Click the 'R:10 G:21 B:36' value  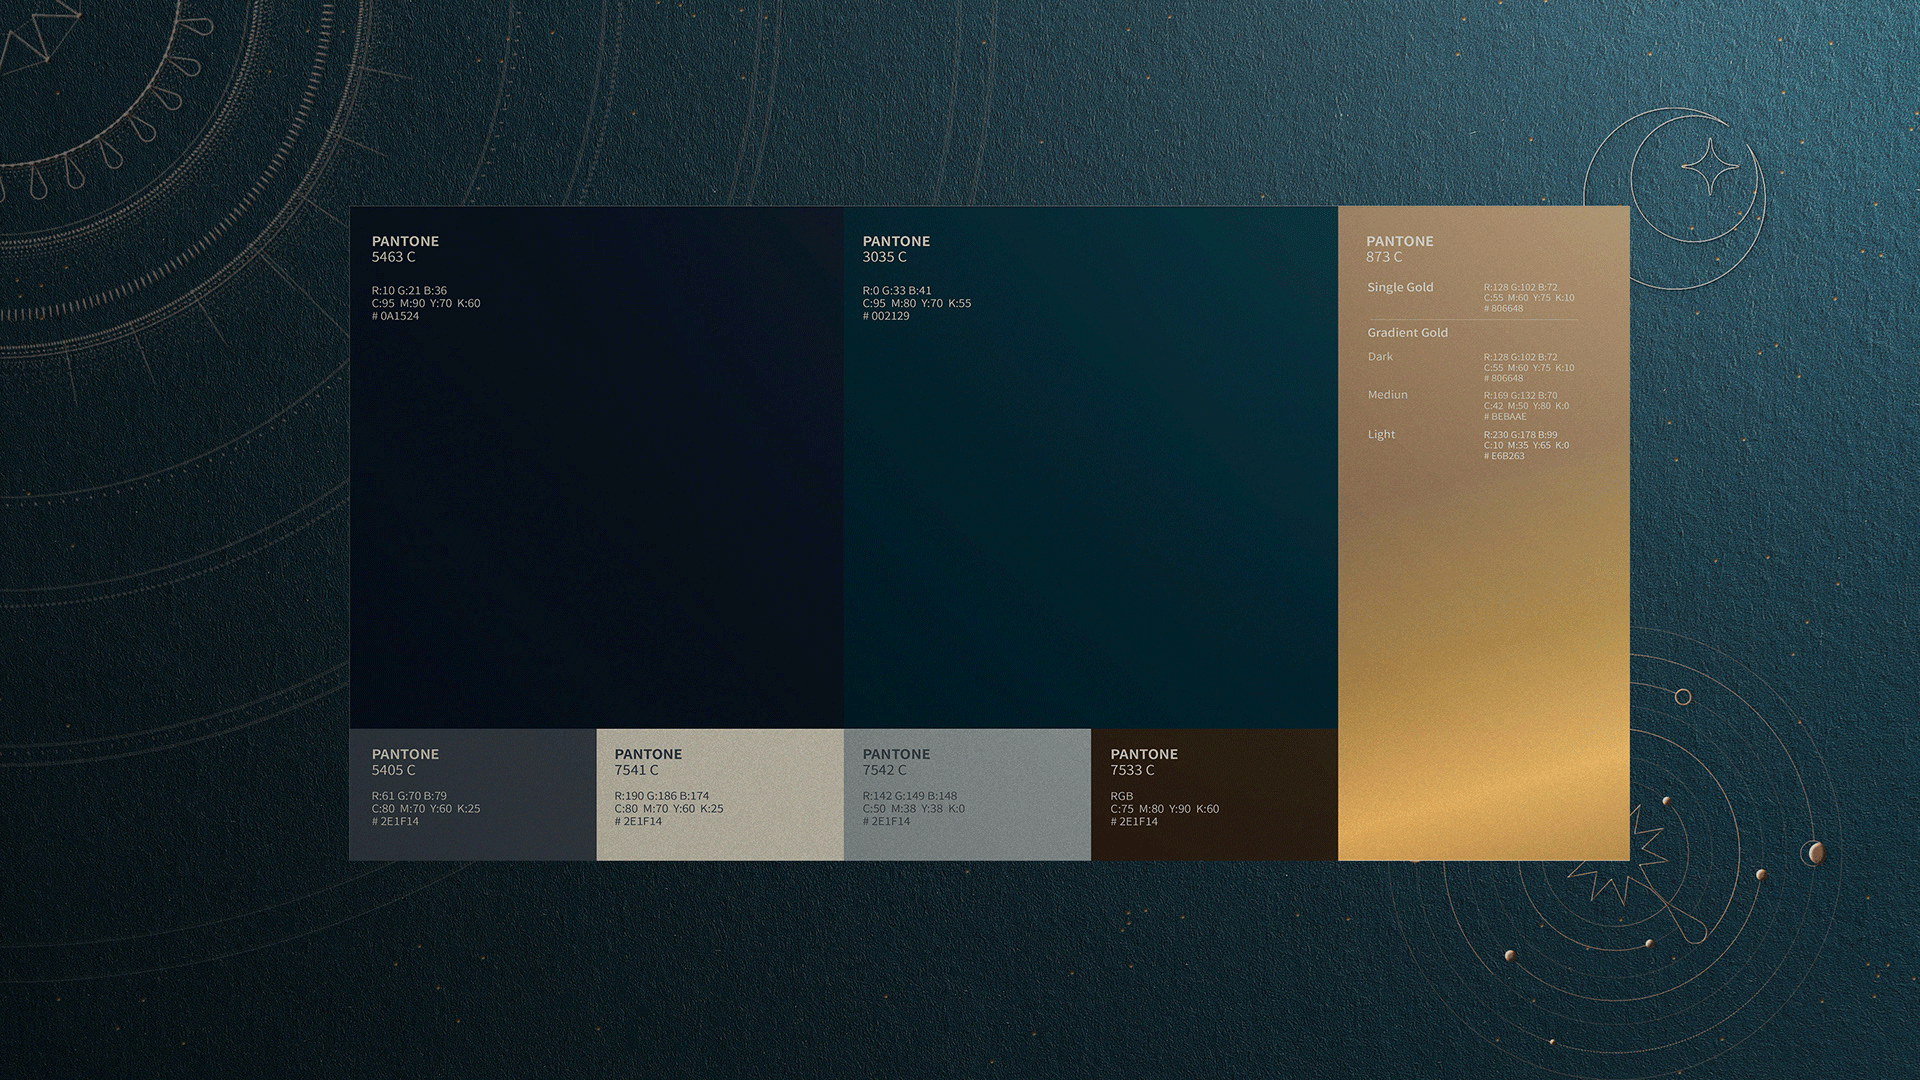(409, 291)
